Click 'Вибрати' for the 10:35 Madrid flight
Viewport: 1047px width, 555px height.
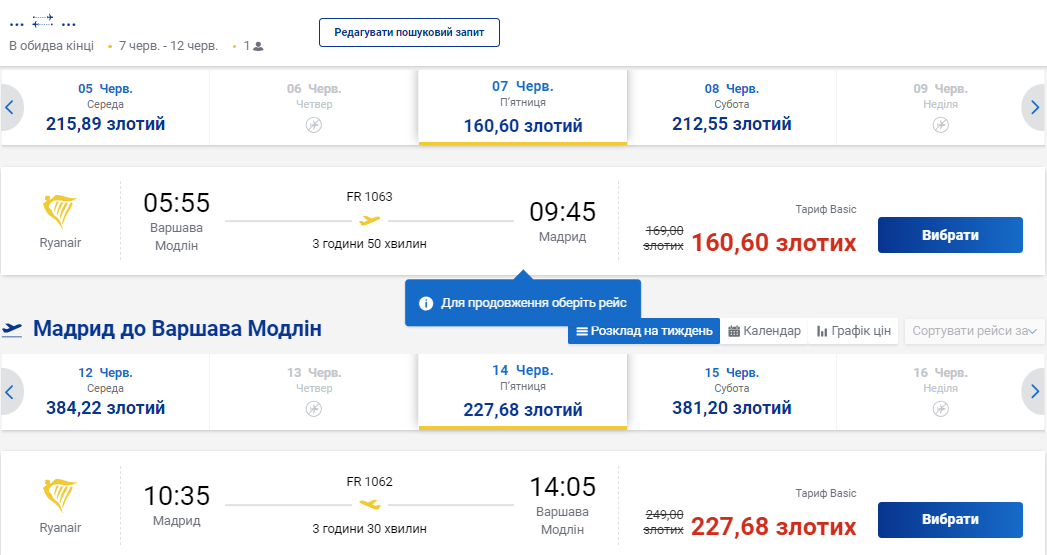(949, 520)
